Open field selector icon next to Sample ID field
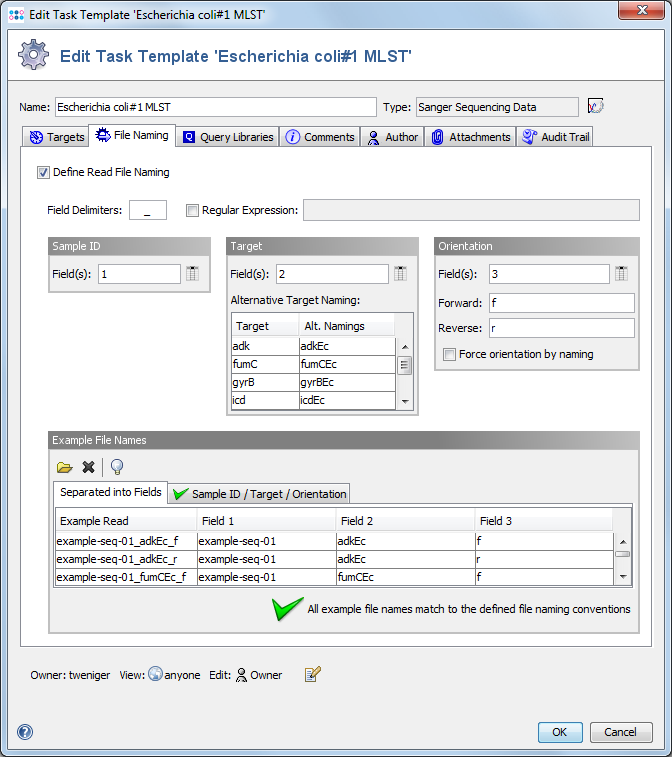Viewport: 672px width, 757px height. coord(193,274)
